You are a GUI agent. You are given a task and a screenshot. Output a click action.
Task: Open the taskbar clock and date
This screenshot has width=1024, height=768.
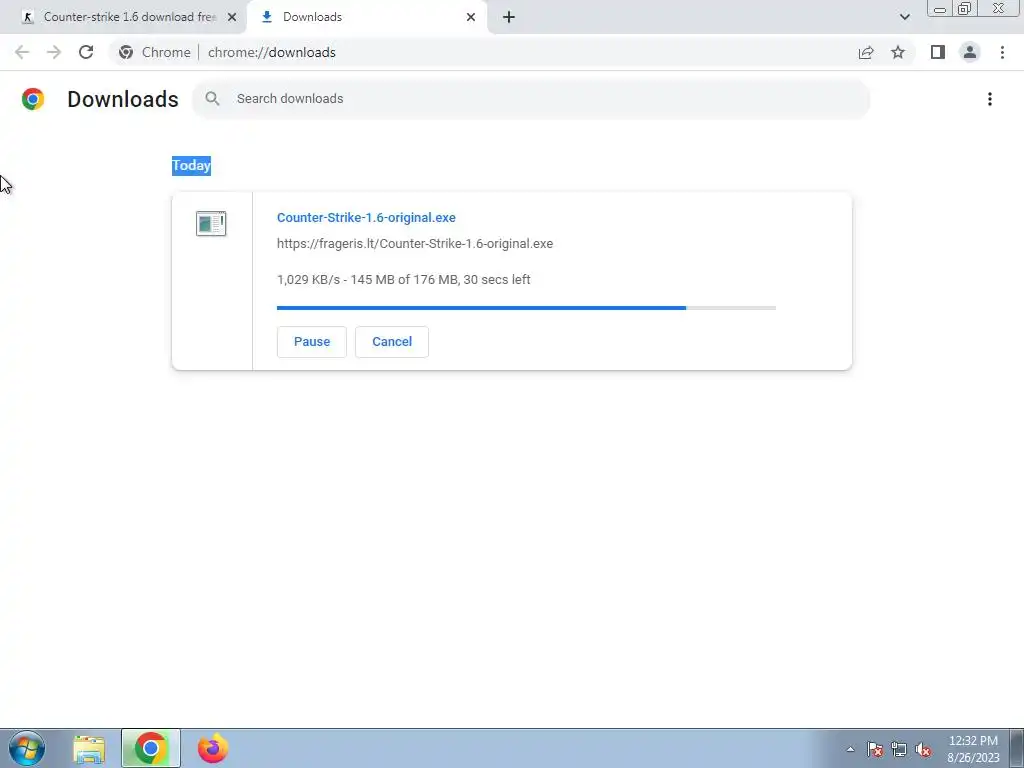click(973, 749)
